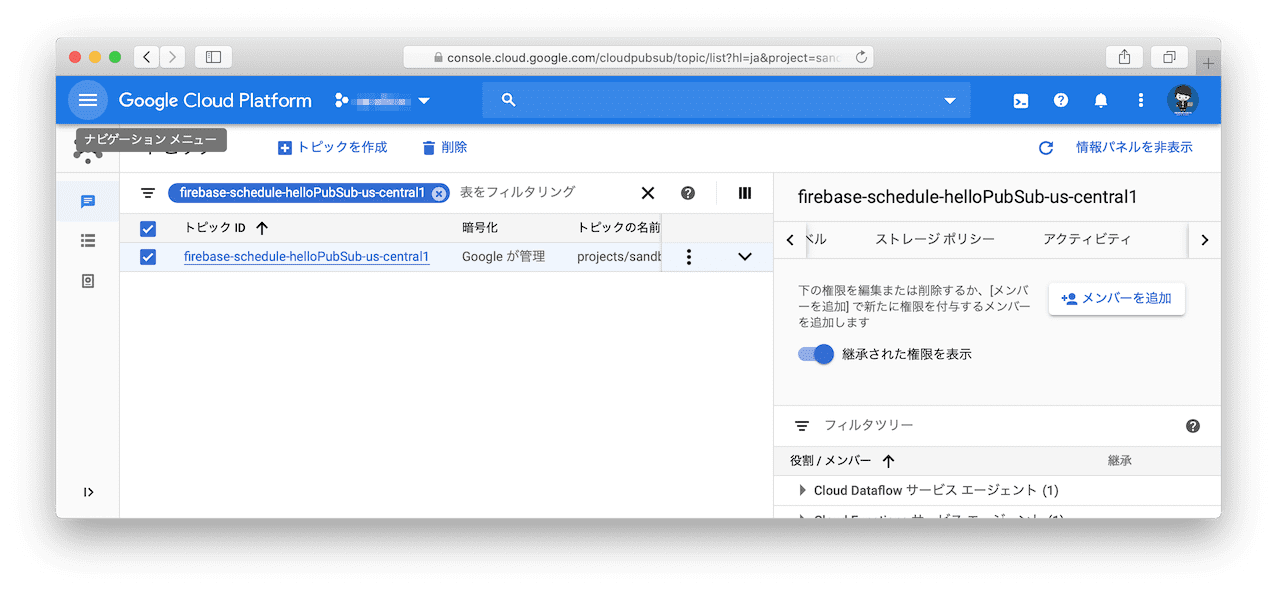Remove the firebase-schedule filter chip
This screenshot has height=592, width=1277.
[438, 194]
